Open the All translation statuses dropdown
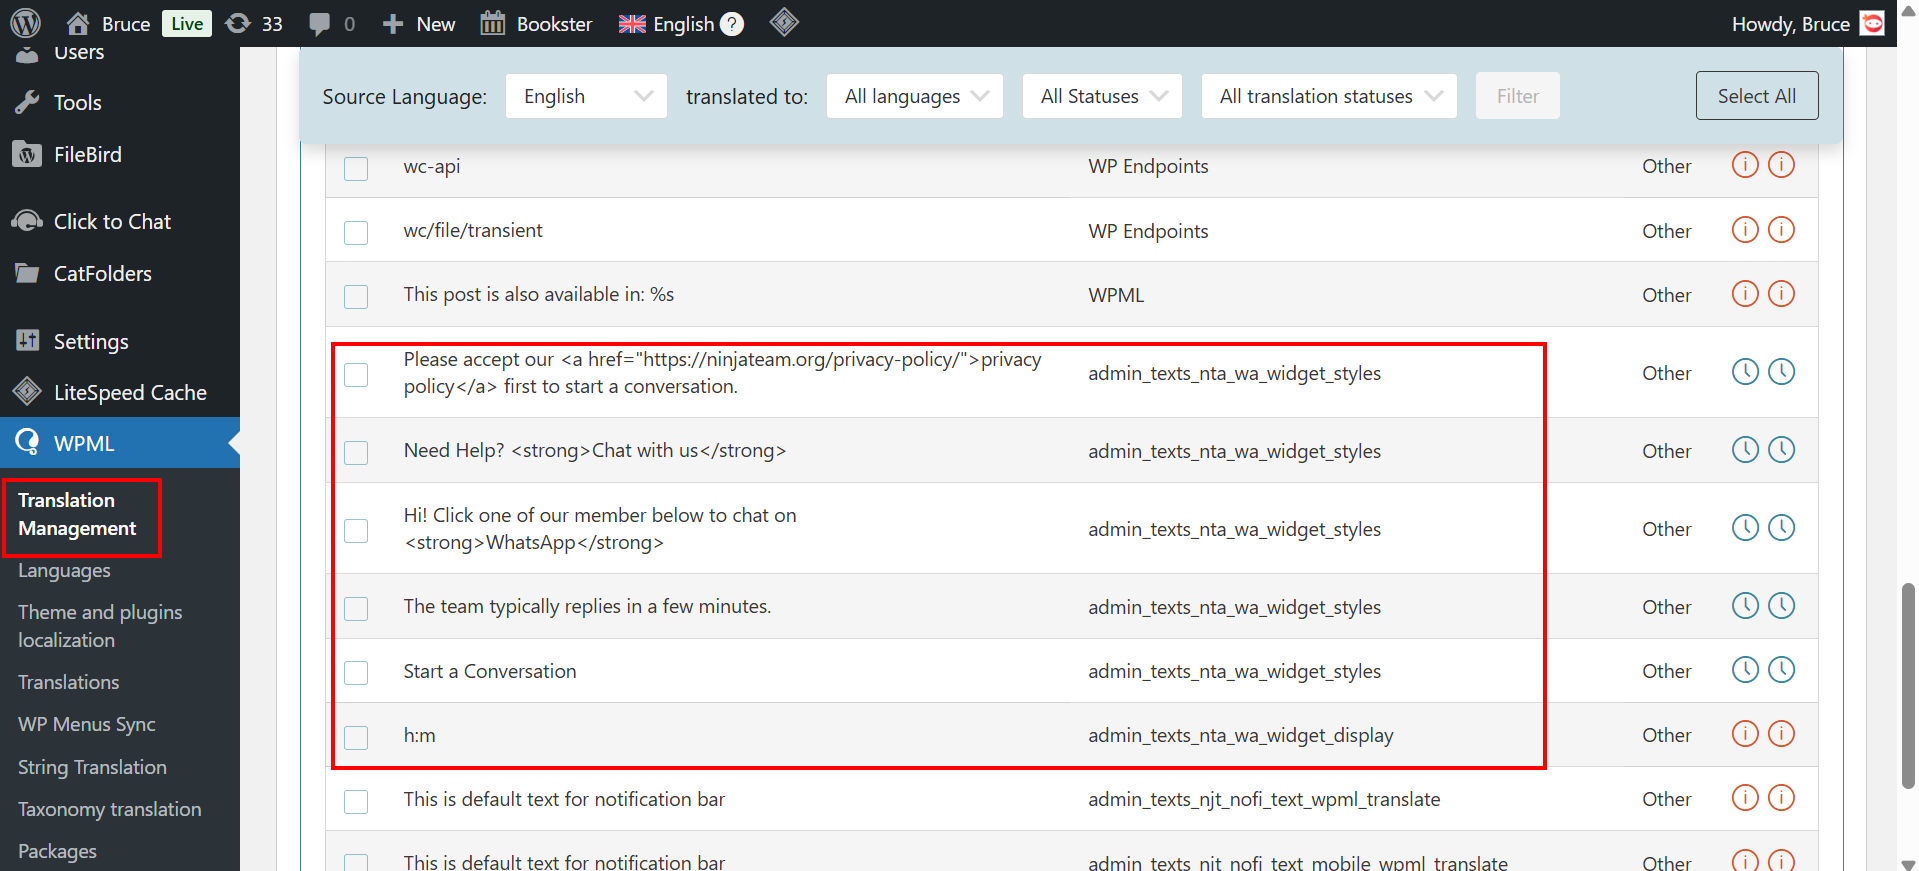 [1328, 96]
